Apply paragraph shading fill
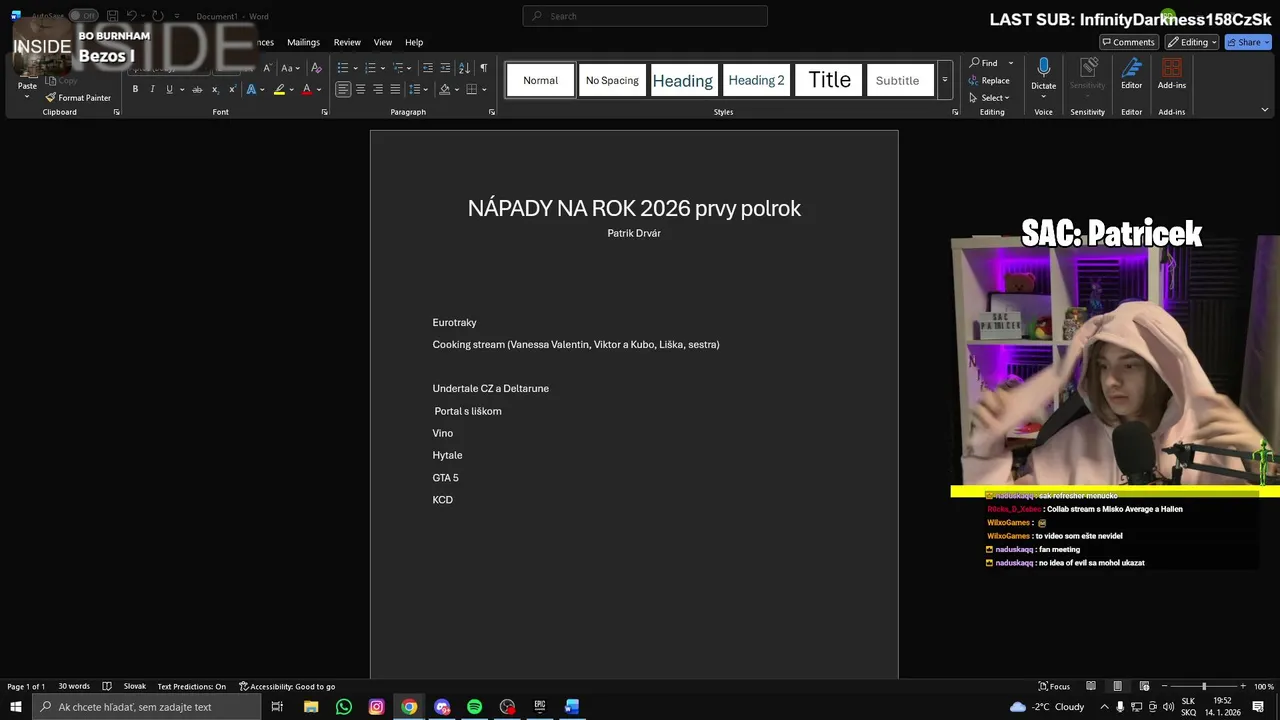The width and height of the screenshot is (1280, 720). (x=444, y=89)
